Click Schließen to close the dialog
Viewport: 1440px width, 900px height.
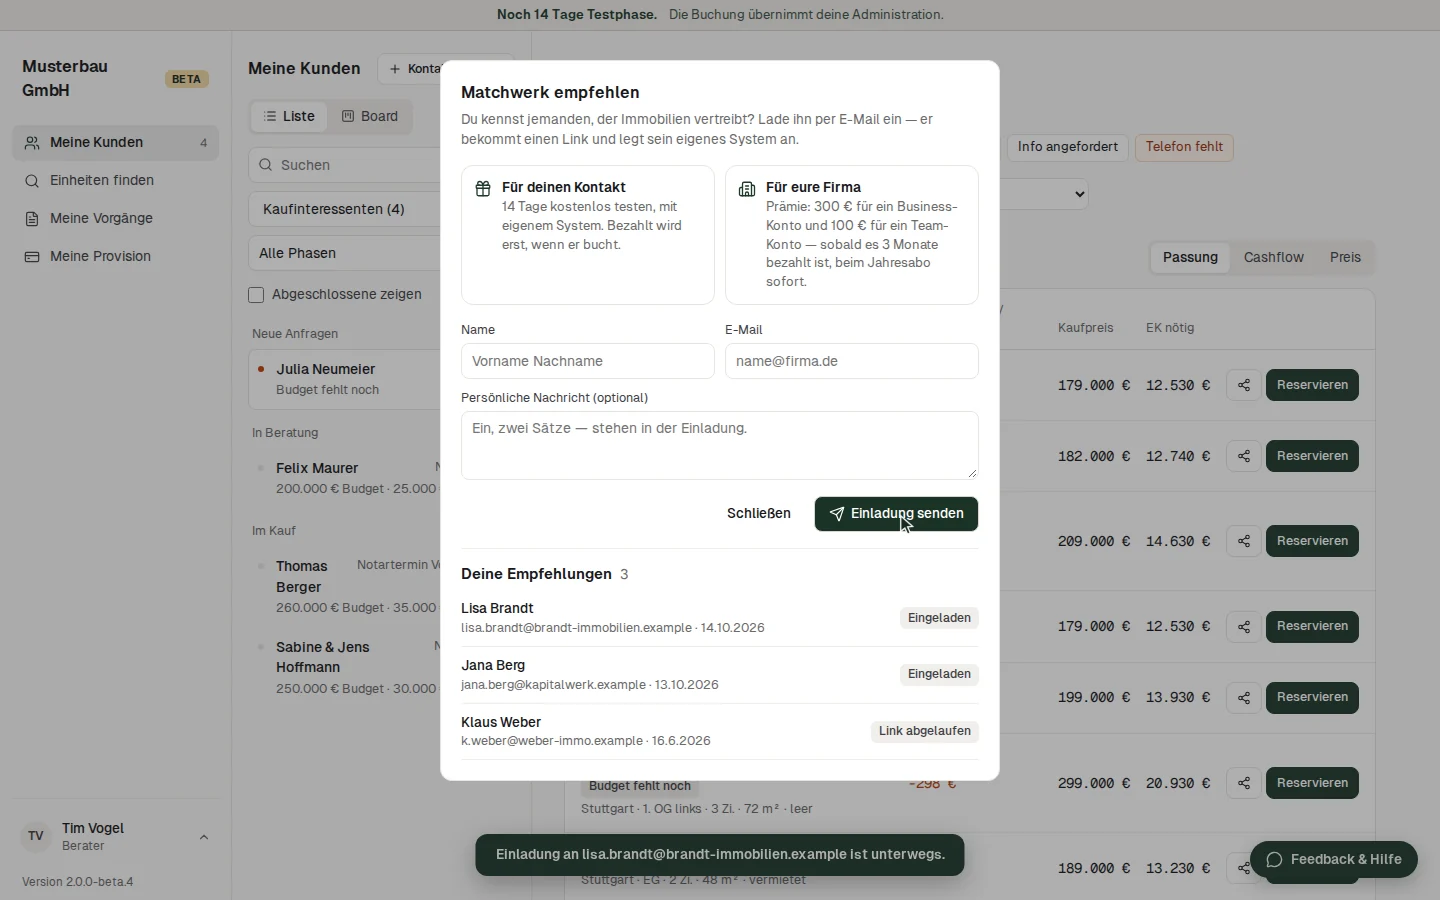point(759,514)
